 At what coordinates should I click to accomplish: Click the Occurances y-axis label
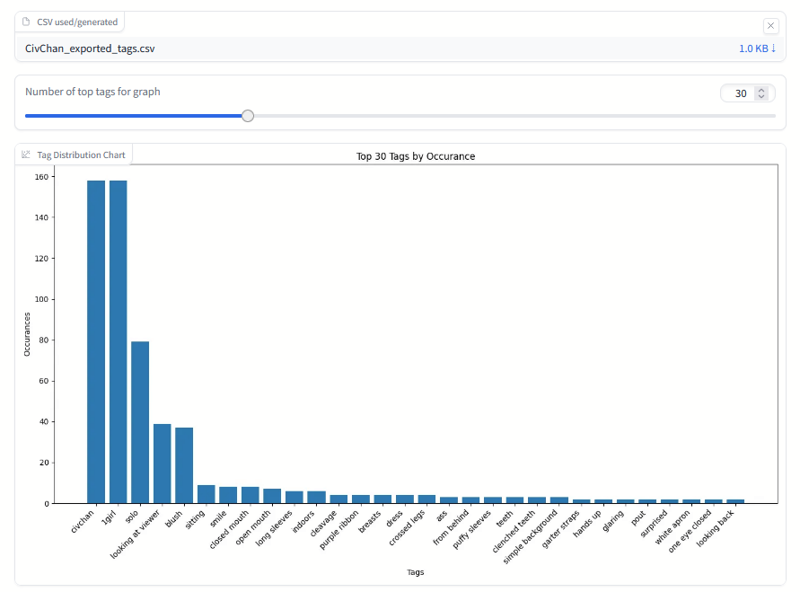[x=28, y=334]
